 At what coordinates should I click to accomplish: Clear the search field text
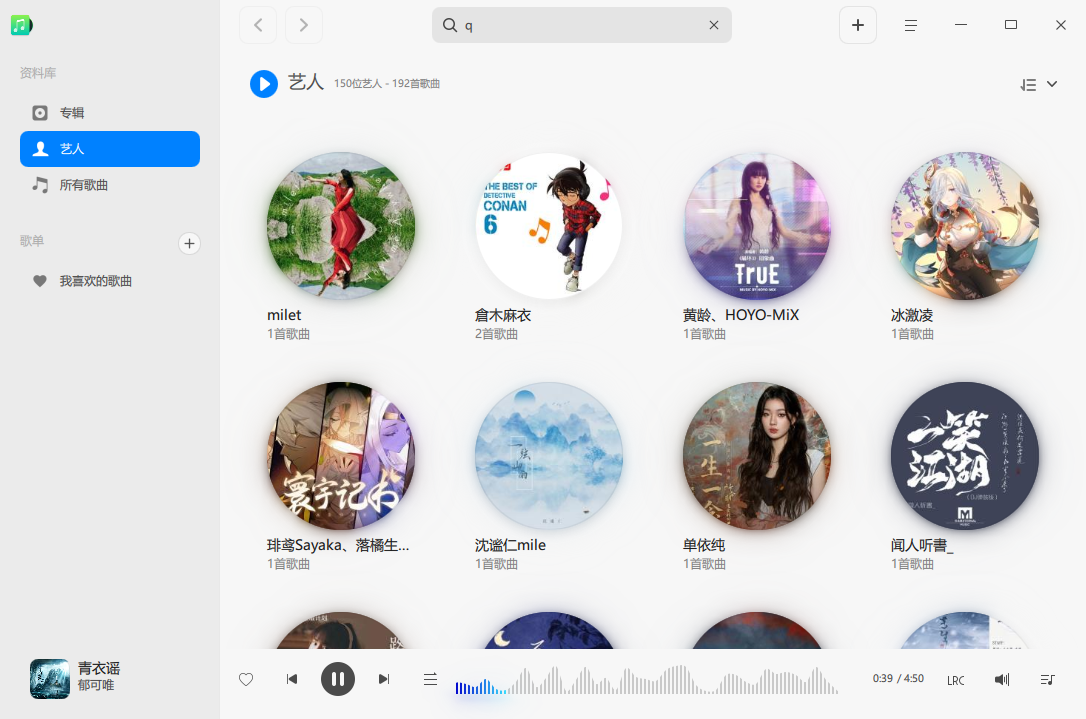tap(713, 25)
